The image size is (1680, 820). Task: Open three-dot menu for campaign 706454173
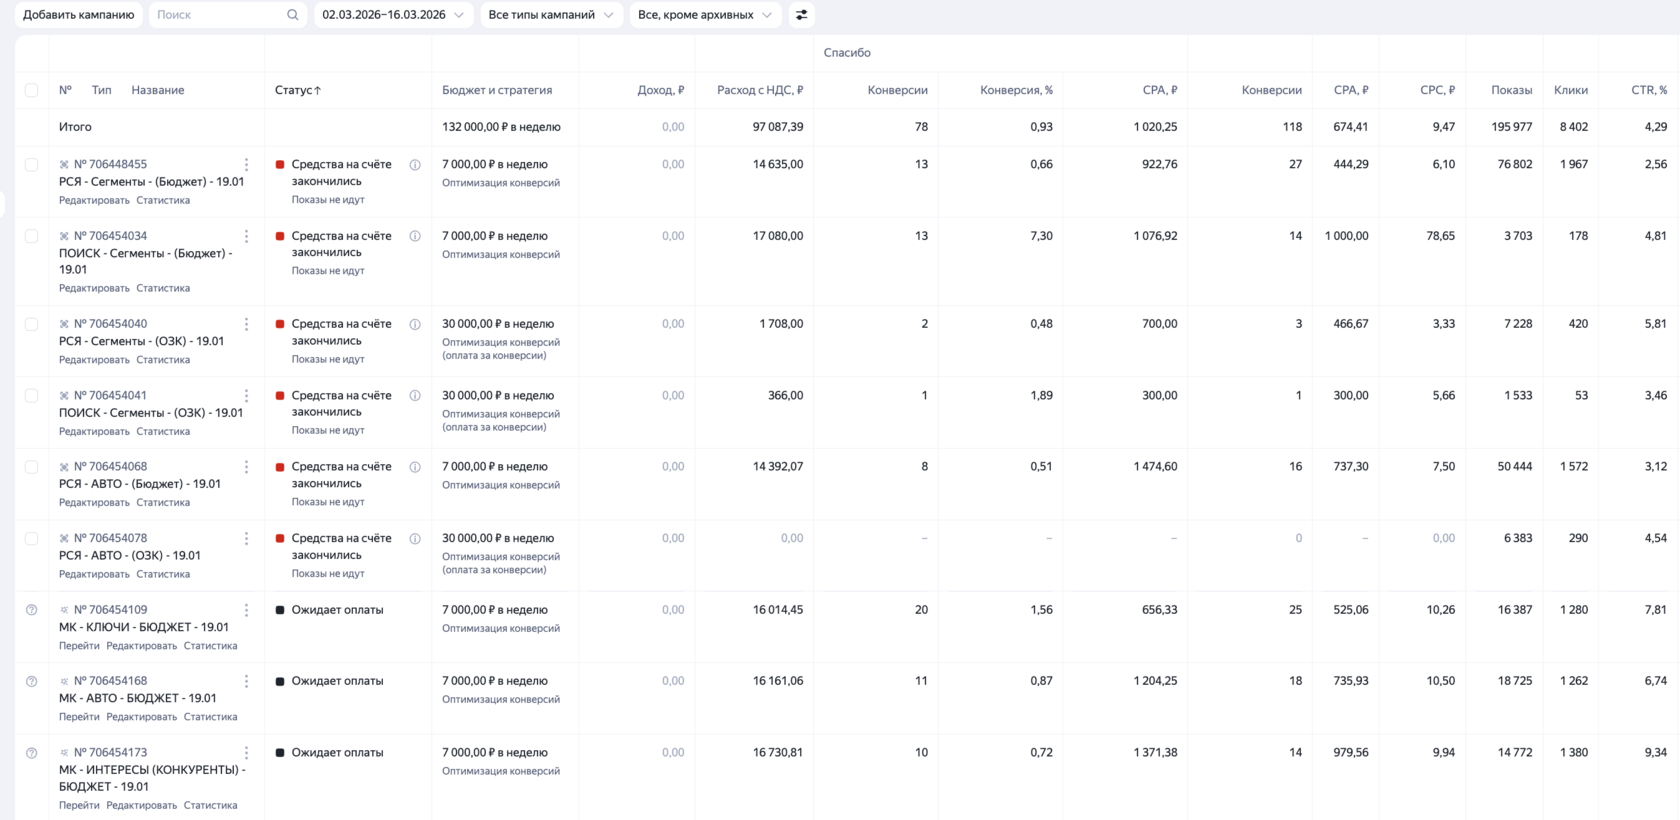[x=246, y=753]
